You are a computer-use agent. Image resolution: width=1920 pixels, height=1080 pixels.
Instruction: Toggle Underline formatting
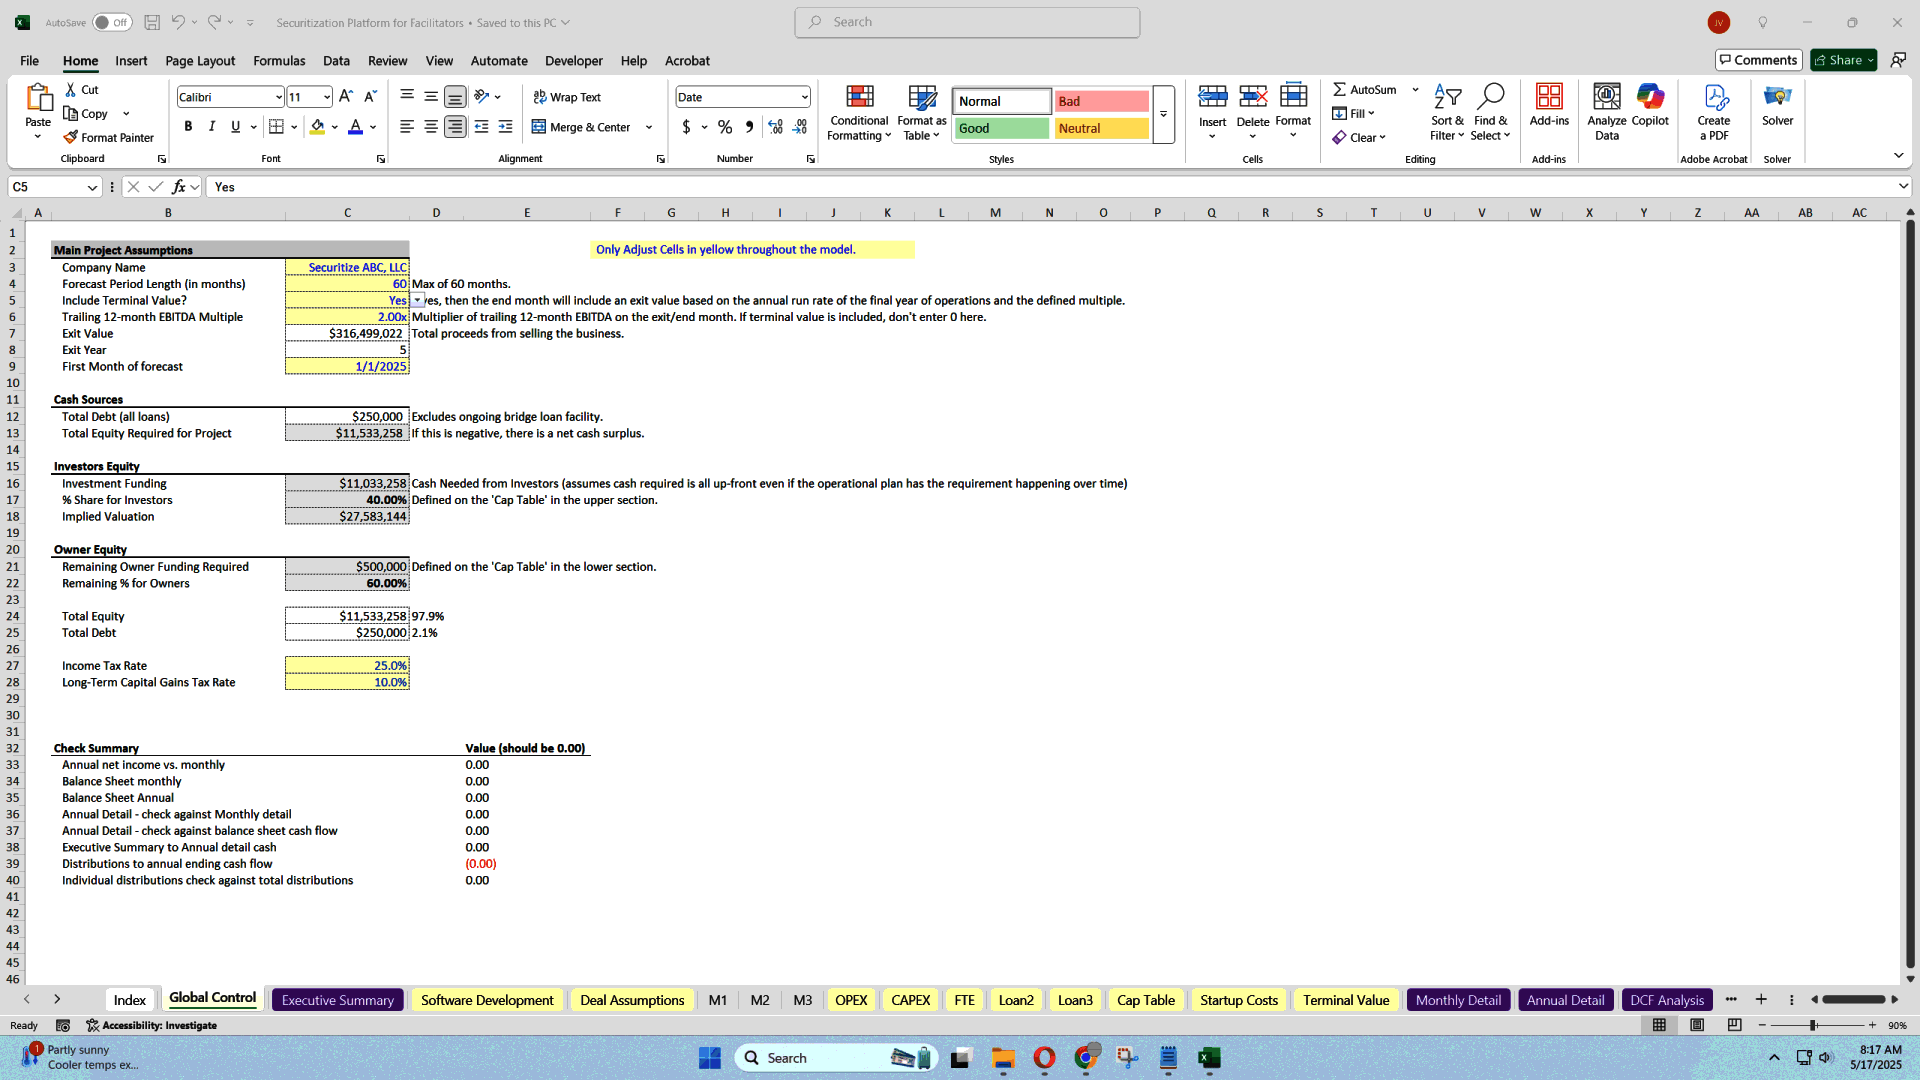tap(236, 127)
